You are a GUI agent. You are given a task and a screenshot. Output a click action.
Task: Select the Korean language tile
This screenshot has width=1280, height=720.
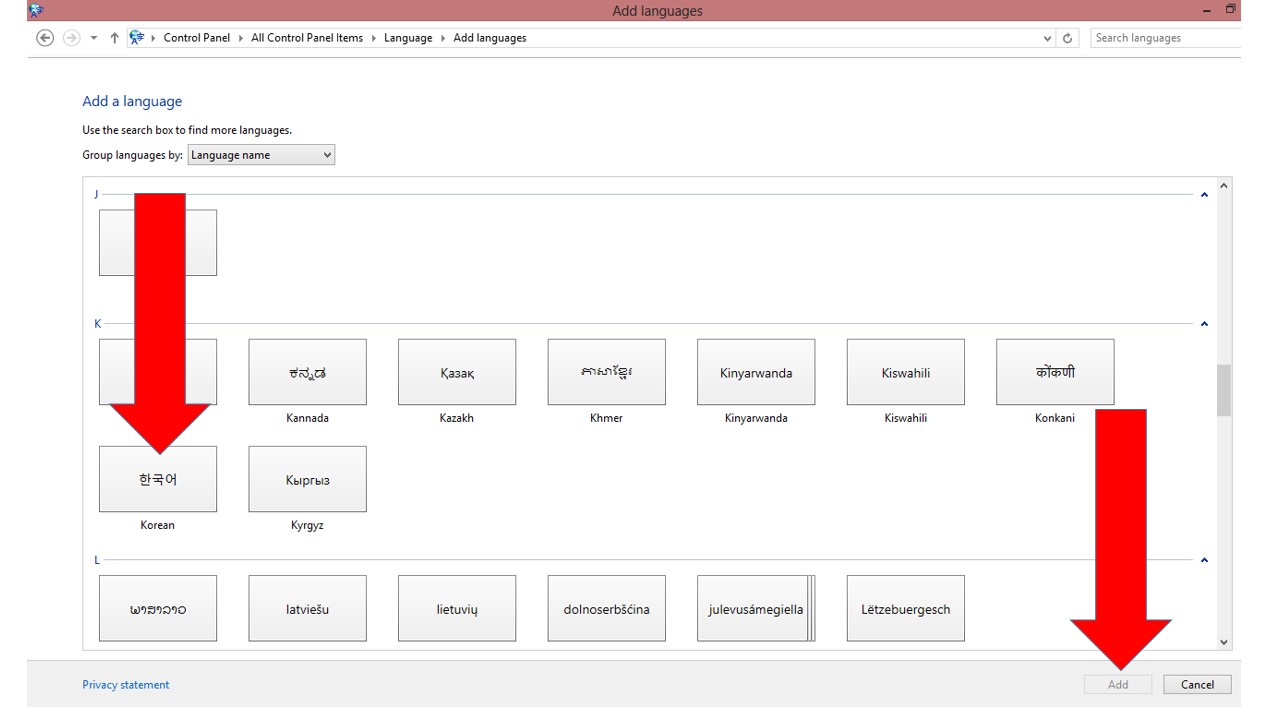(158, 480)
